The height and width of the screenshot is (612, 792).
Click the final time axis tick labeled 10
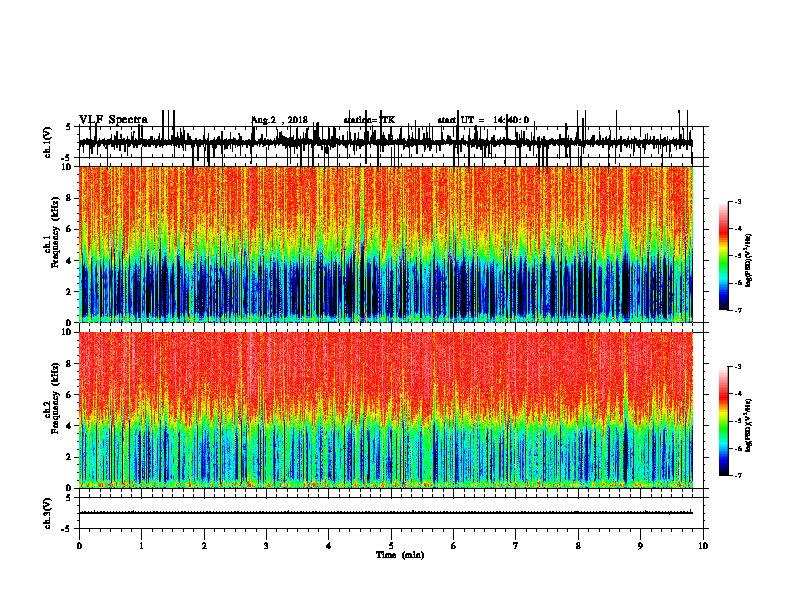click(703, 546)
